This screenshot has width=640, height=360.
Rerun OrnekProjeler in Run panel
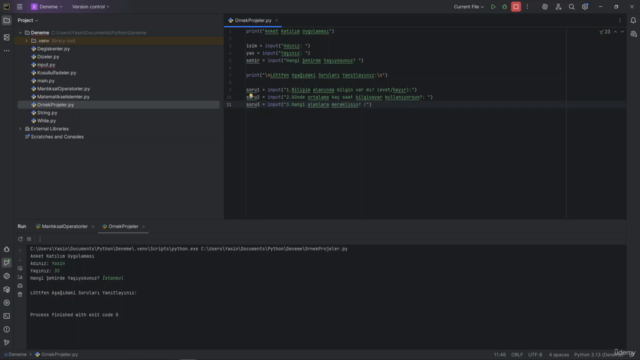pos(20,239)
